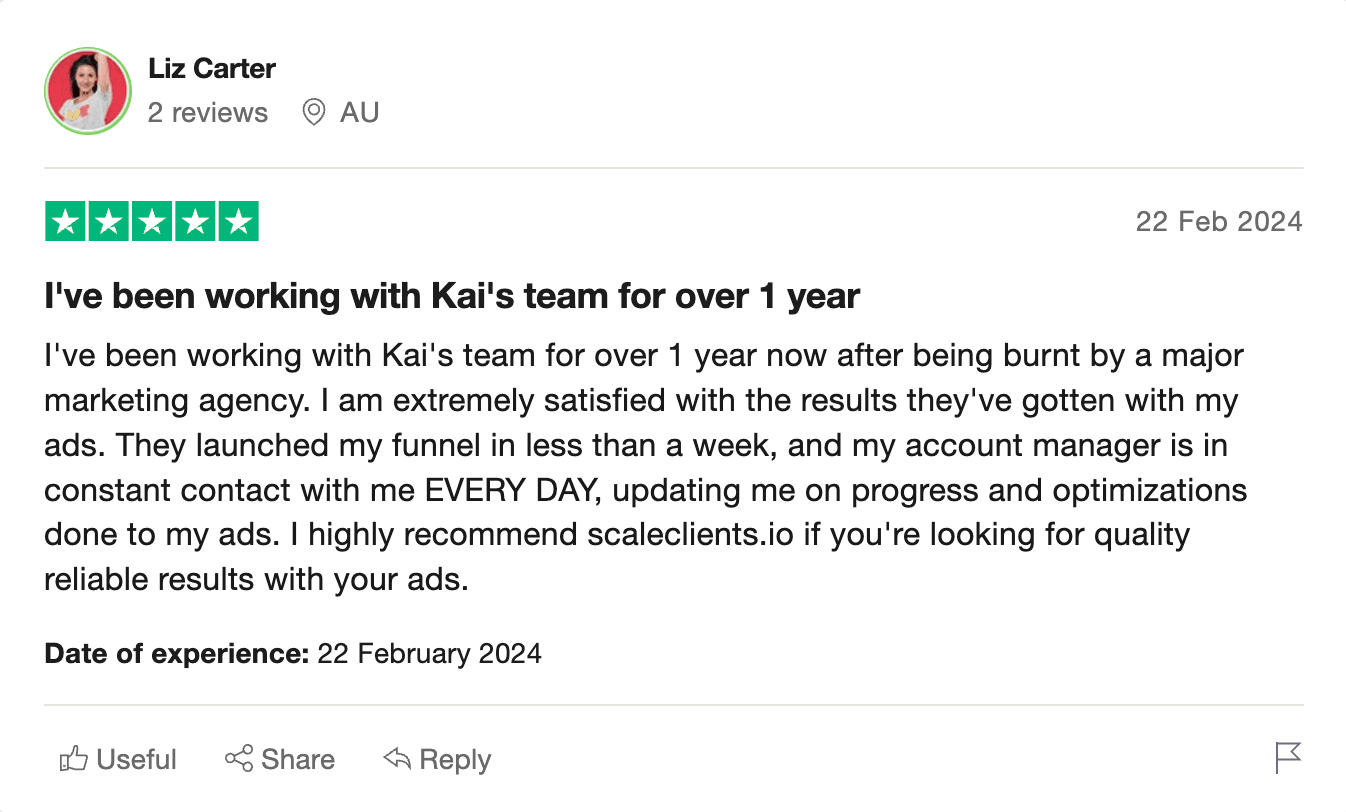Open the review title about Kai's team
The image size is (1346, 812).
pos(452,297)
